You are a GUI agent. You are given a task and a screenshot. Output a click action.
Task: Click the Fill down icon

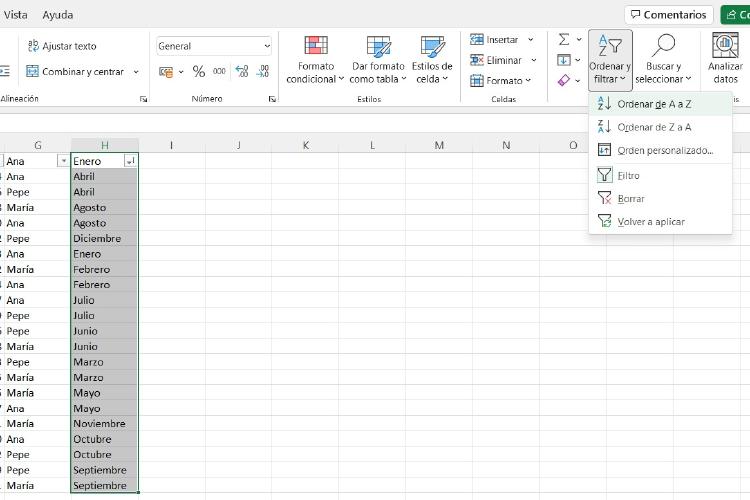(564, 60)
